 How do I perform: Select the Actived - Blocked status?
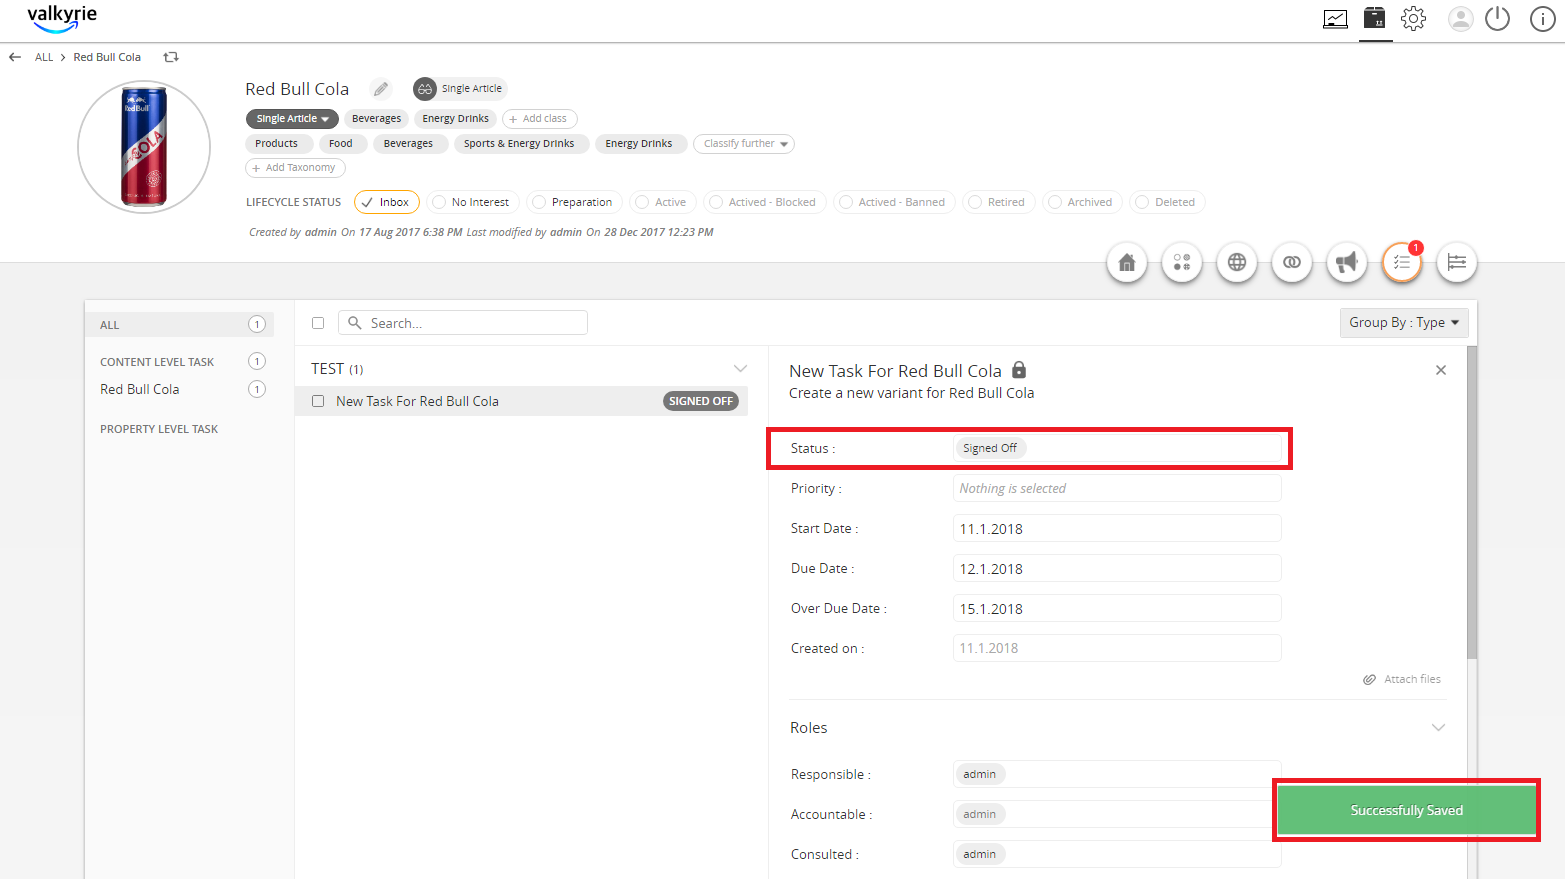(x=764, y=202)
